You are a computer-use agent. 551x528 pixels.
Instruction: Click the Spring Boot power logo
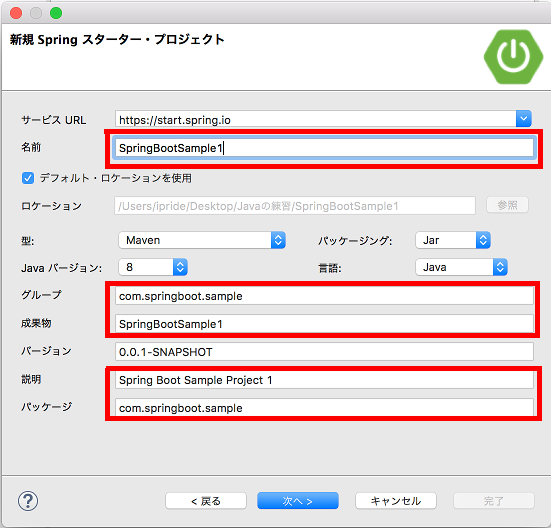[513, 57]
